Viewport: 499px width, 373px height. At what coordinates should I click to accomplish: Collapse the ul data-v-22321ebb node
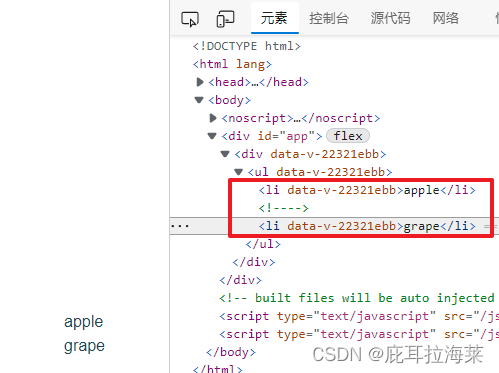point(238,172)
